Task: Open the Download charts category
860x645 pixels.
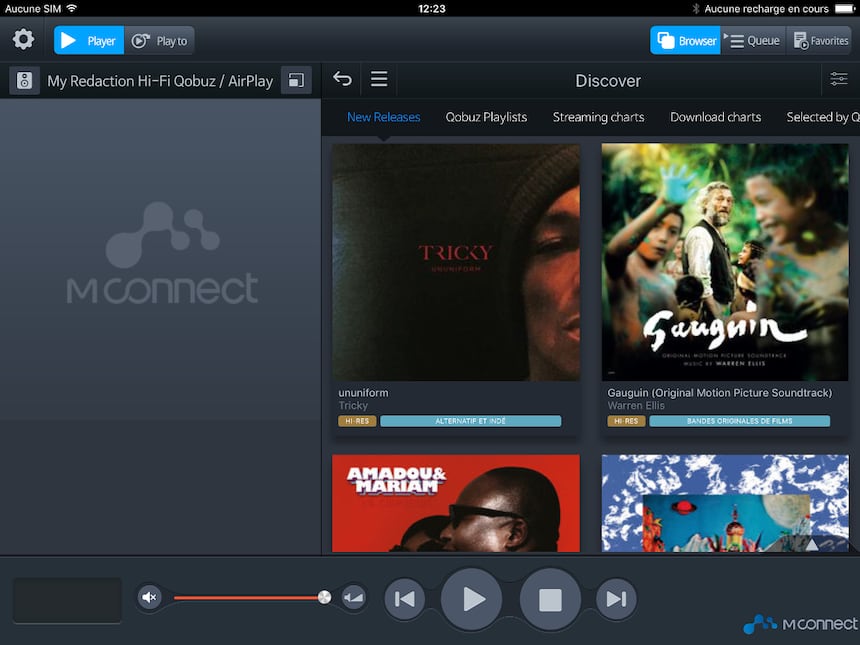Action: [x=715, y=117]
